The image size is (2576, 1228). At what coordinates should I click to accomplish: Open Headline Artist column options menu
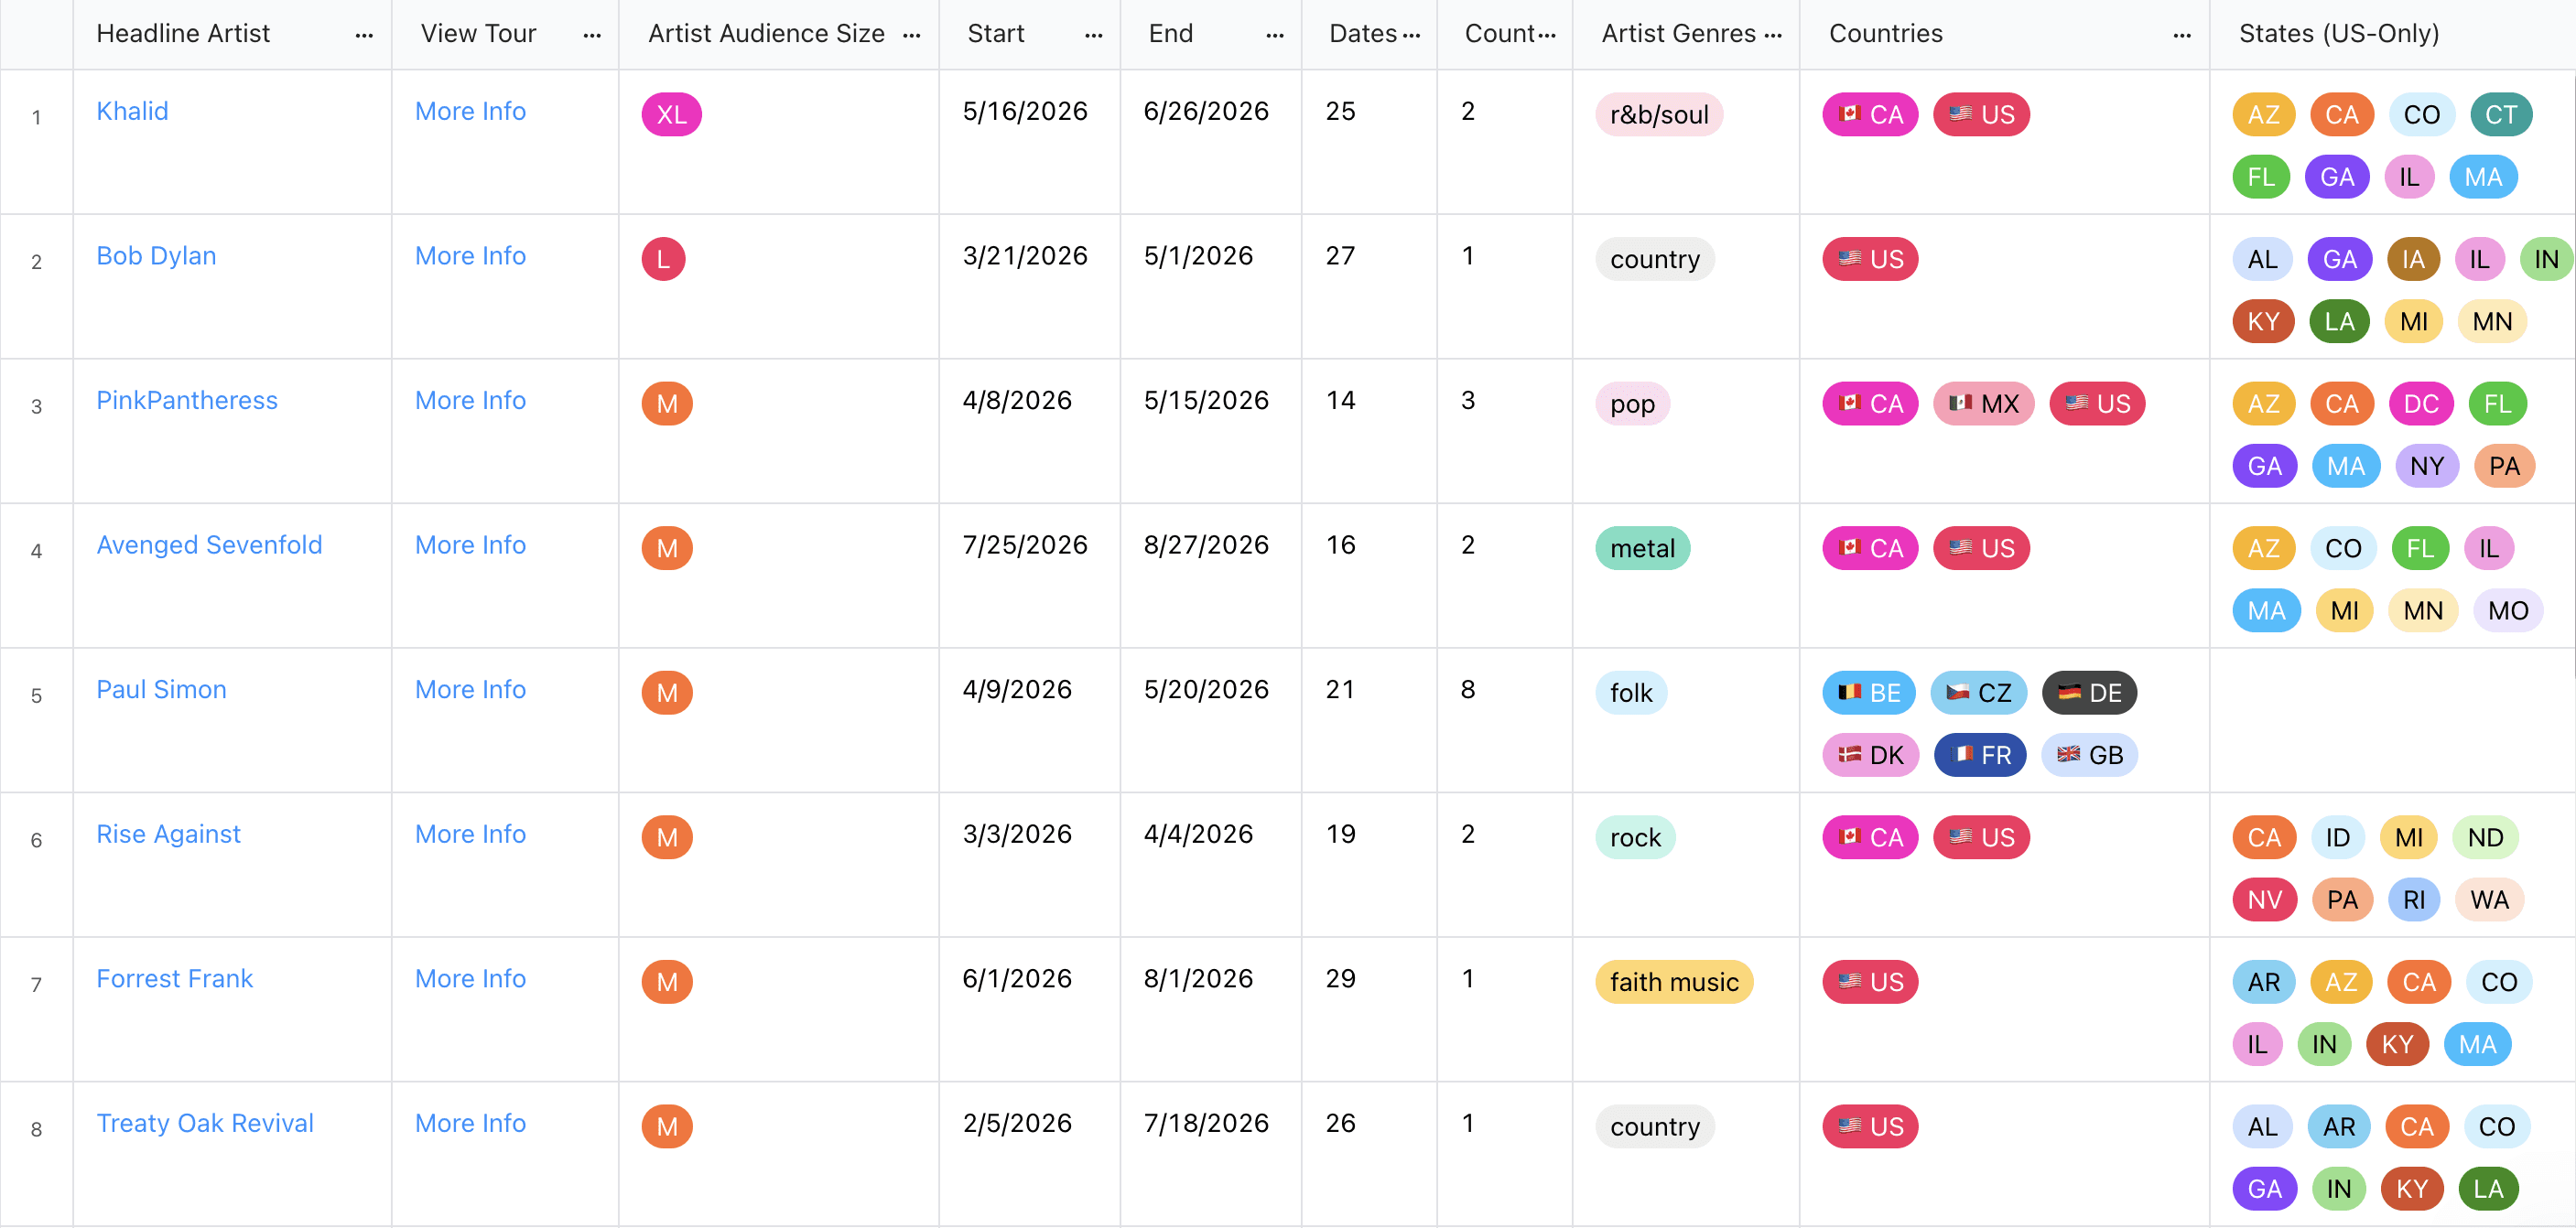coord(364,35)
